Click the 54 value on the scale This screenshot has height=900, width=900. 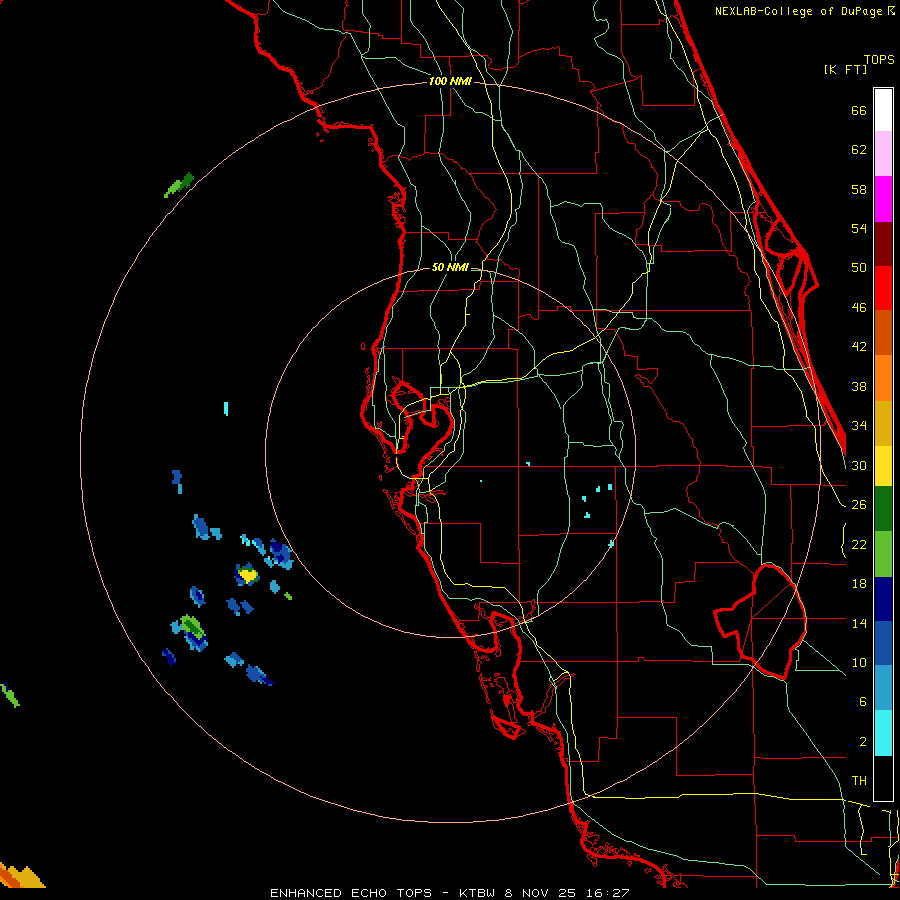(859, 228)
